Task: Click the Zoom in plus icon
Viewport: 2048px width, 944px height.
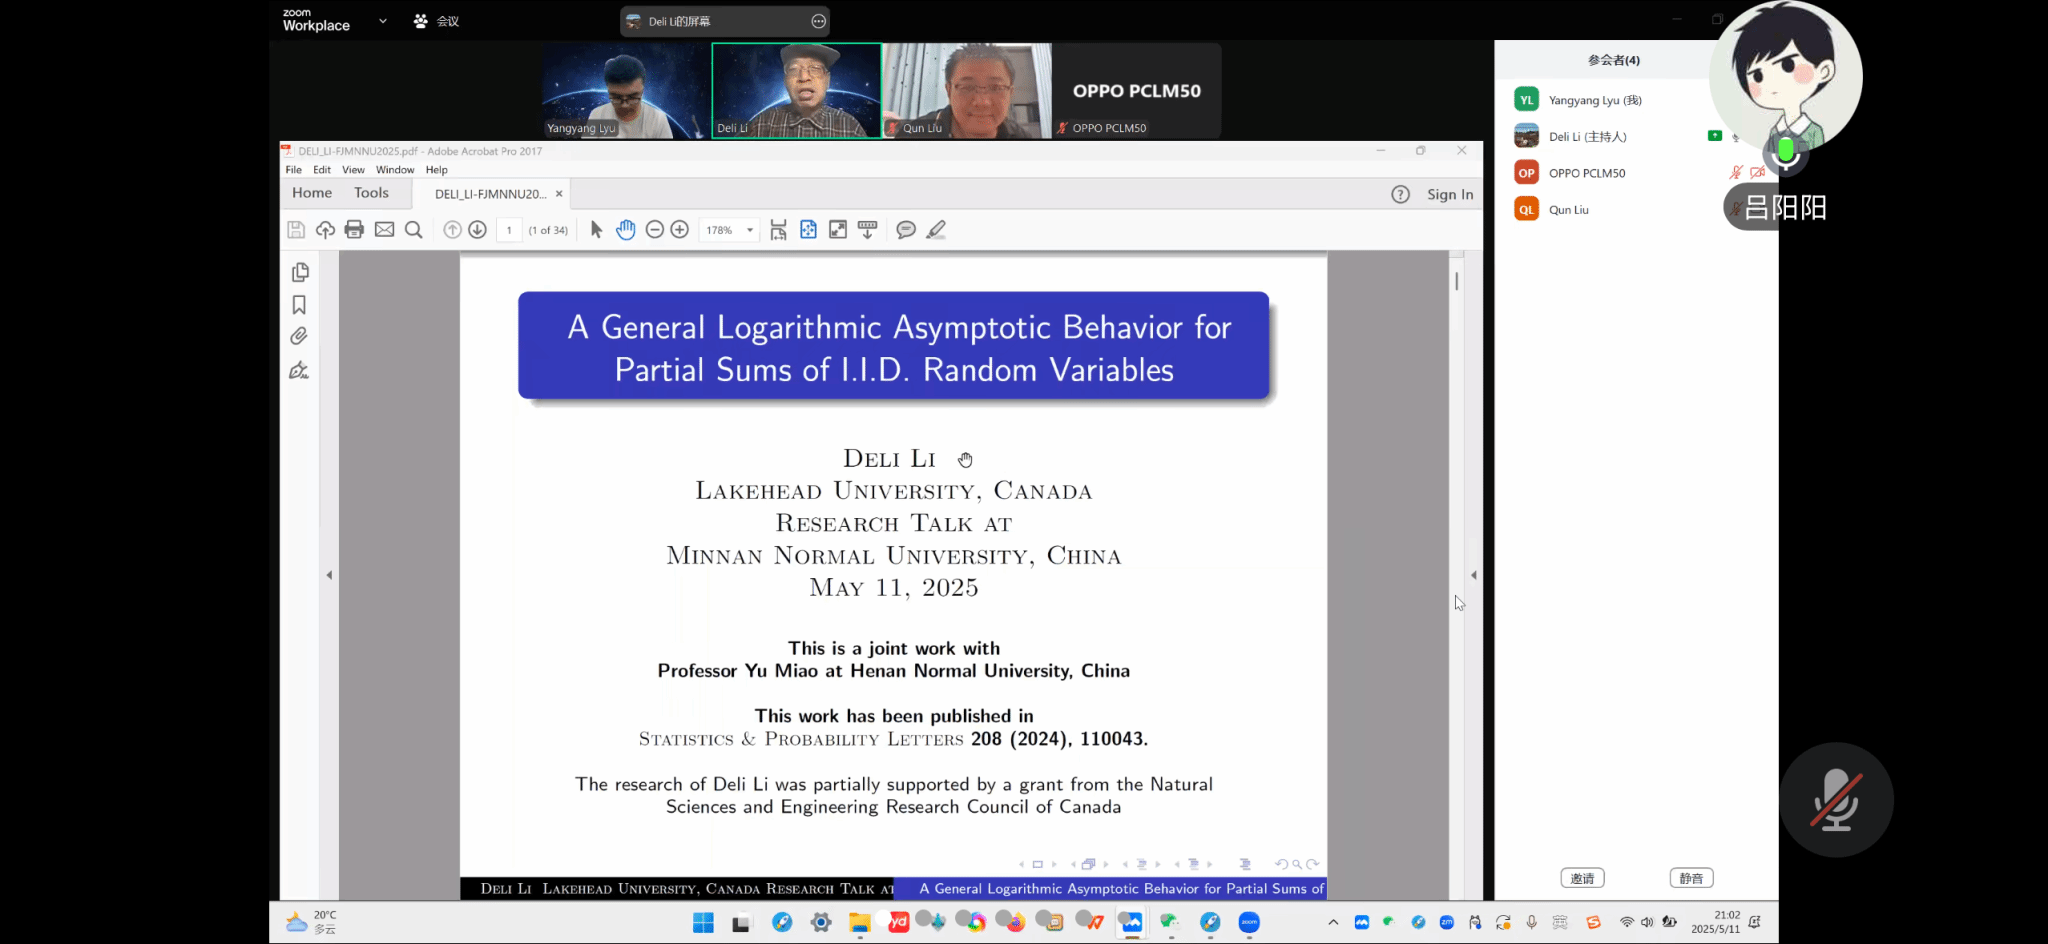Action: click(680, 230)
